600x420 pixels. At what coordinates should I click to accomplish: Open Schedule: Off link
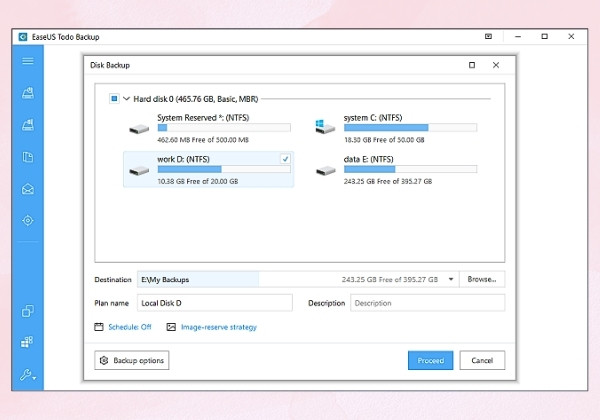(130, 327)
